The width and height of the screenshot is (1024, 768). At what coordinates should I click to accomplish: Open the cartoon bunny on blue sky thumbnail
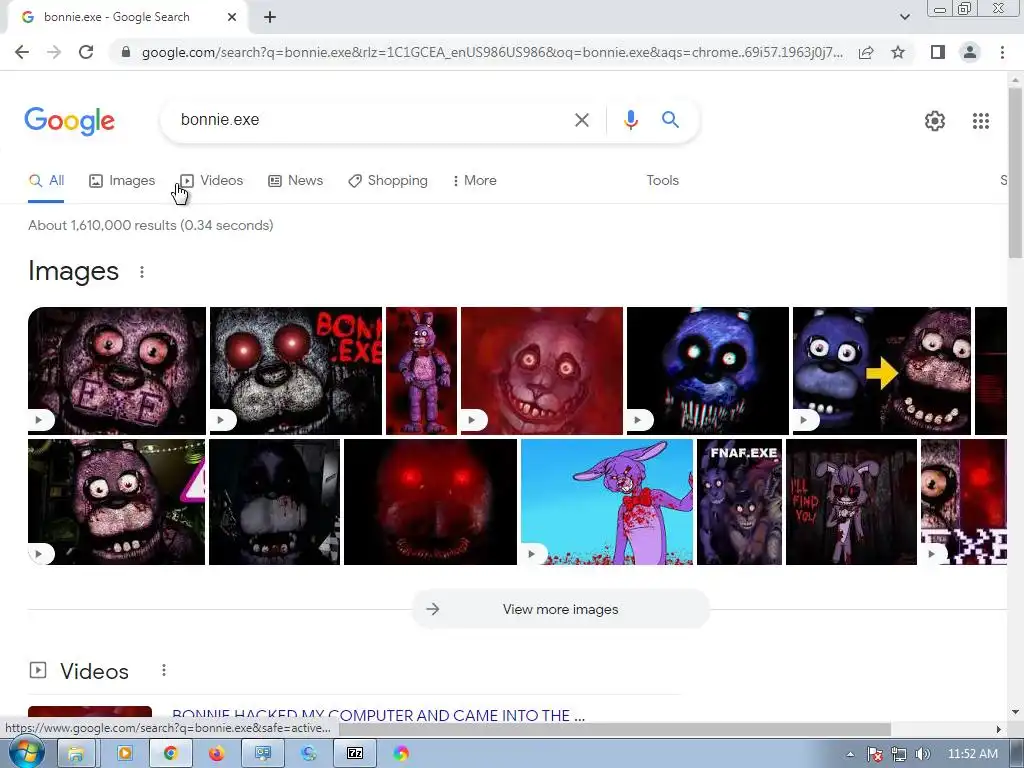(x=607, y=502)
